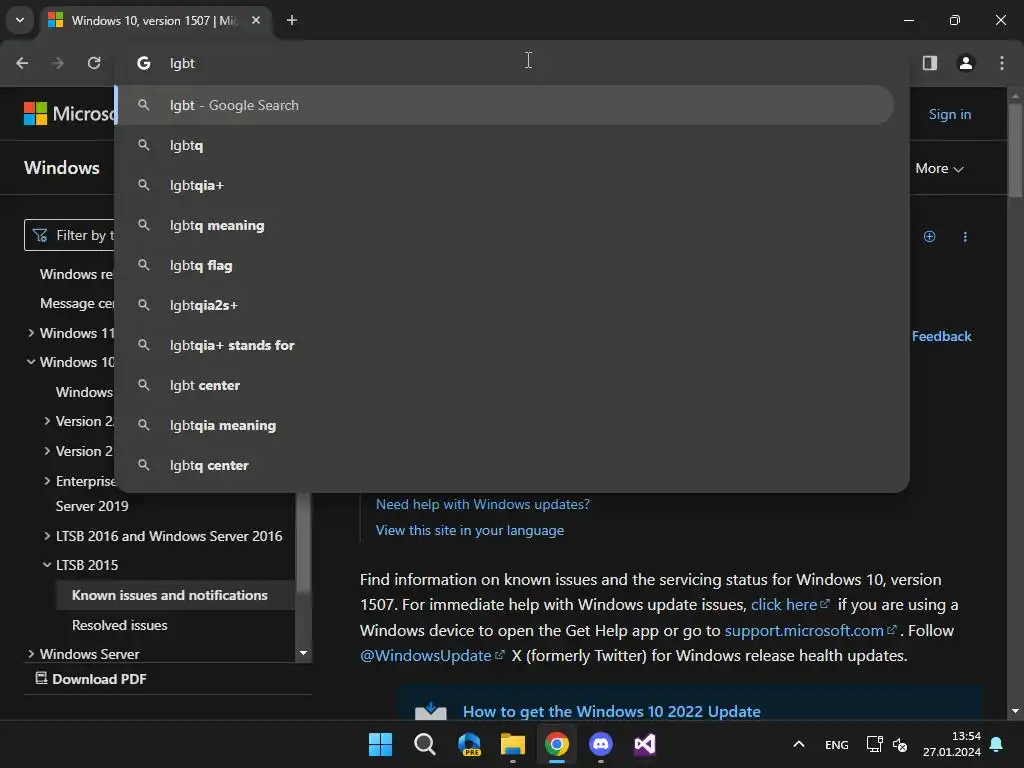Choose the lgbtq suggestion
Viewport: 1024px width, 768px height.
pyautogui.click(x=505, y=146)
